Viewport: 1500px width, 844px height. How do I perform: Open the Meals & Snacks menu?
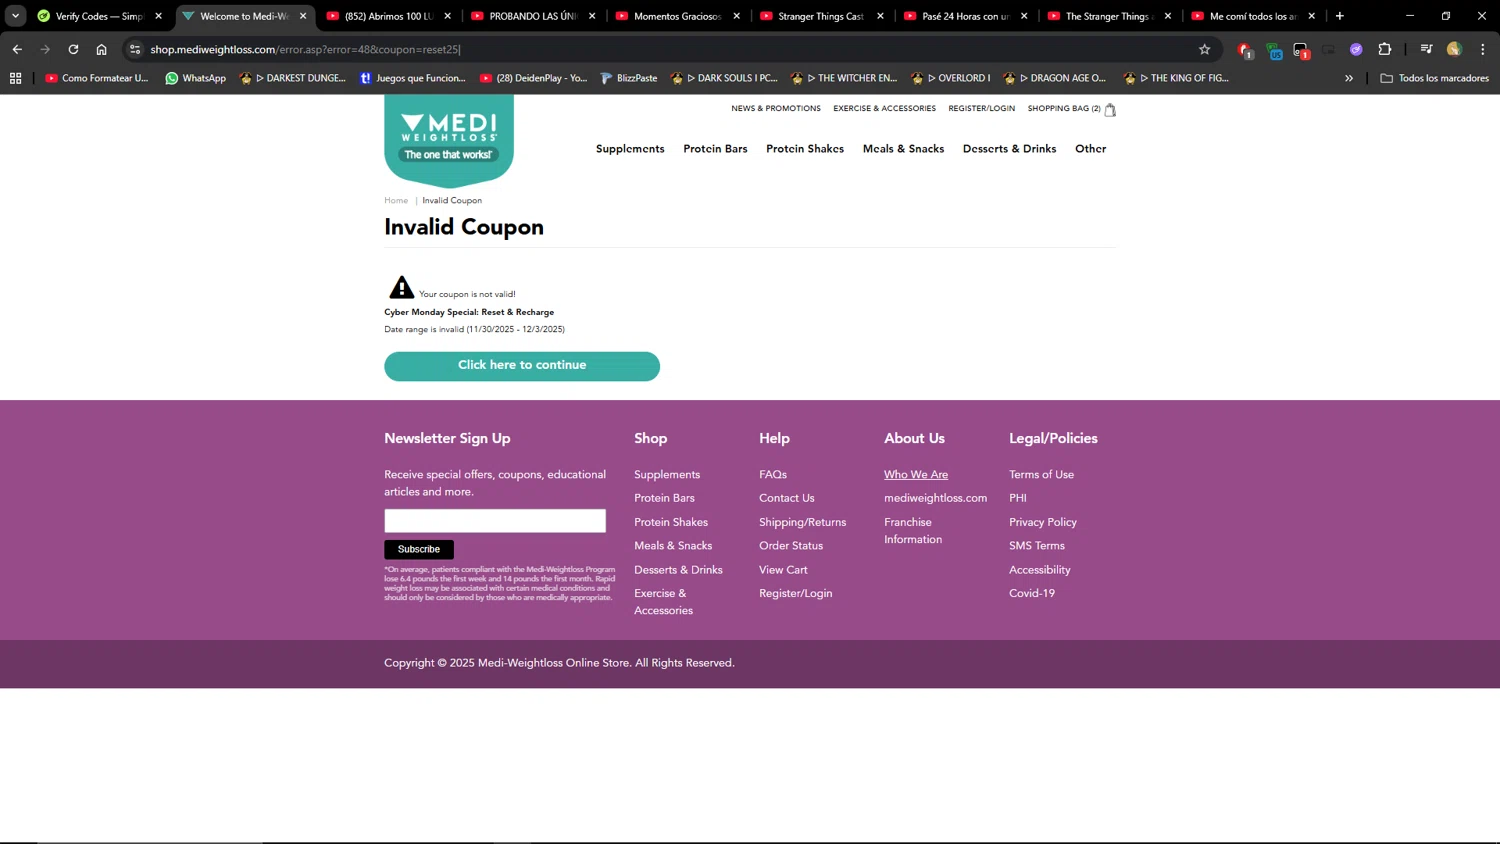903,149
